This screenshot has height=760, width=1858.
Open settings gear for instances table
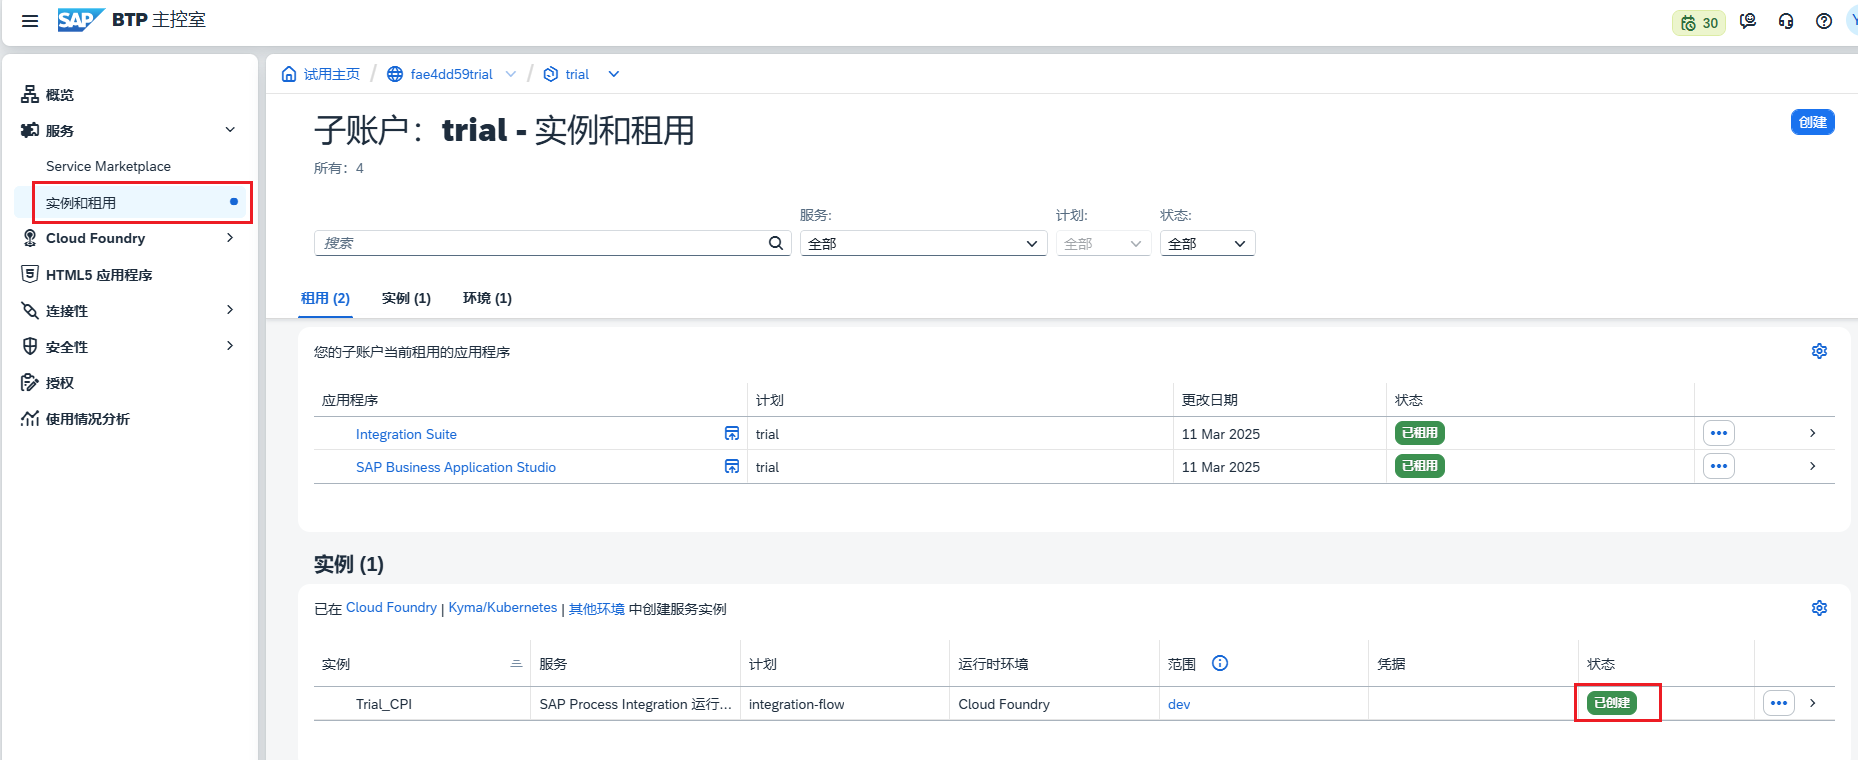pos(1819,608)
